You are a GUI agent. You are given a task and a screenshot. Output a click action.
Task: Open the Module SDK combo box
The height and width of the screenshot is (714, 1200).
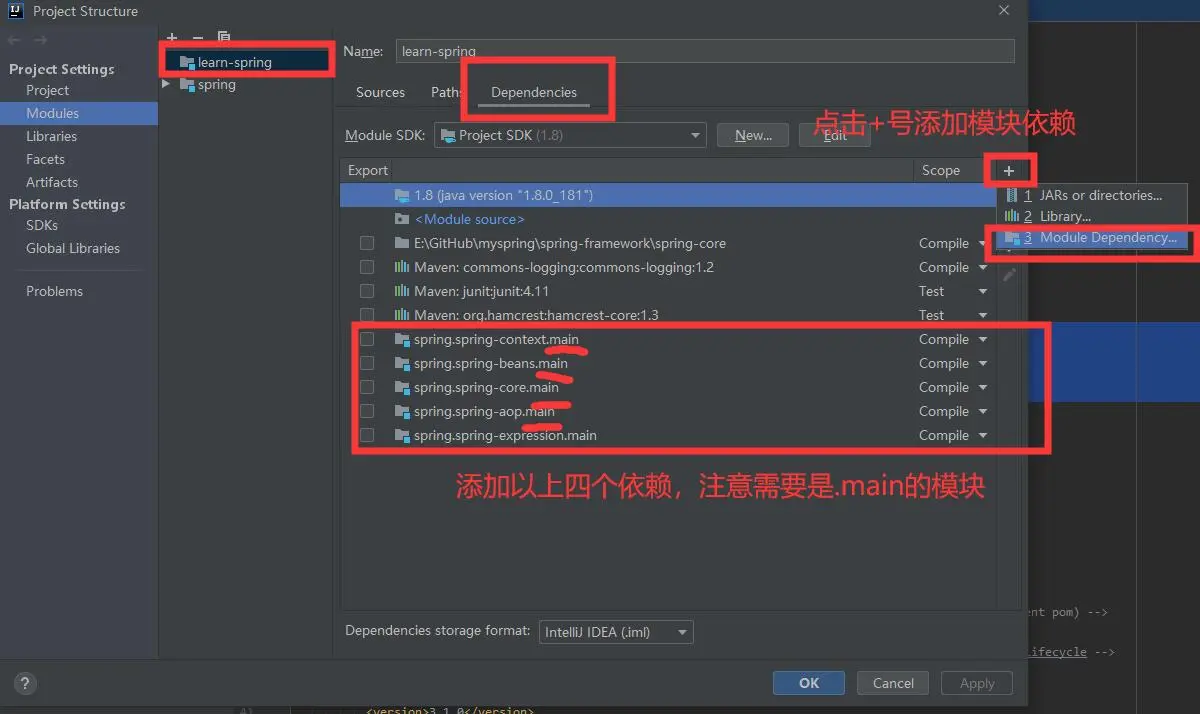point(570,135)
